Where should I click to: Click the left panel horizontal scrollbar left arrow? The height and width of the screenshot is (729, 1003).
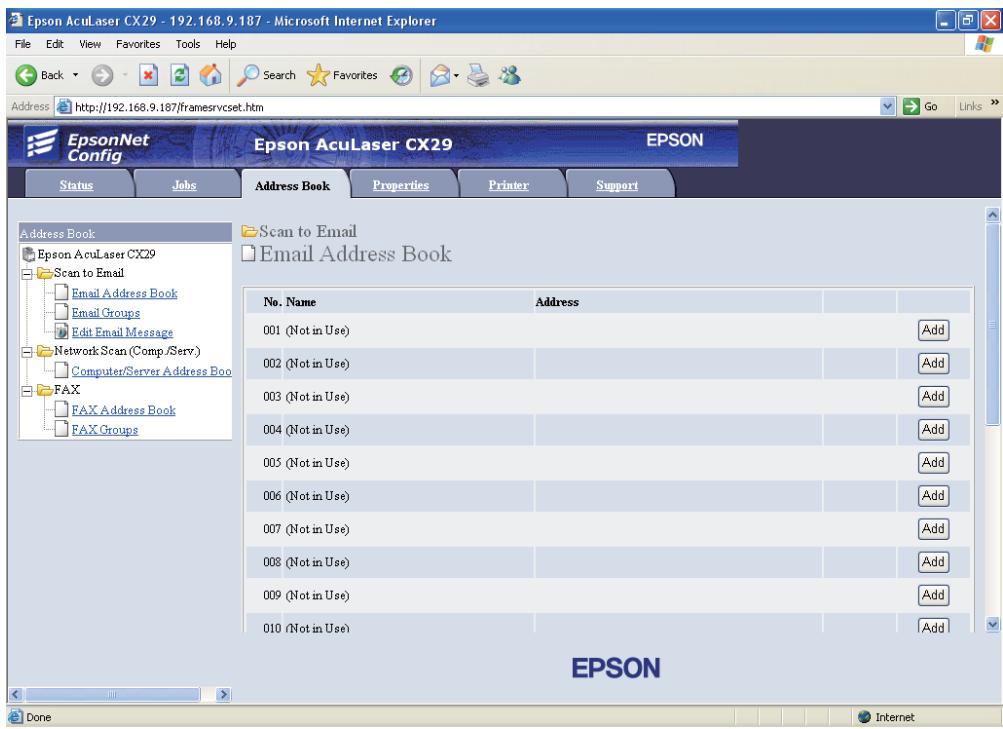coord(16,694)
